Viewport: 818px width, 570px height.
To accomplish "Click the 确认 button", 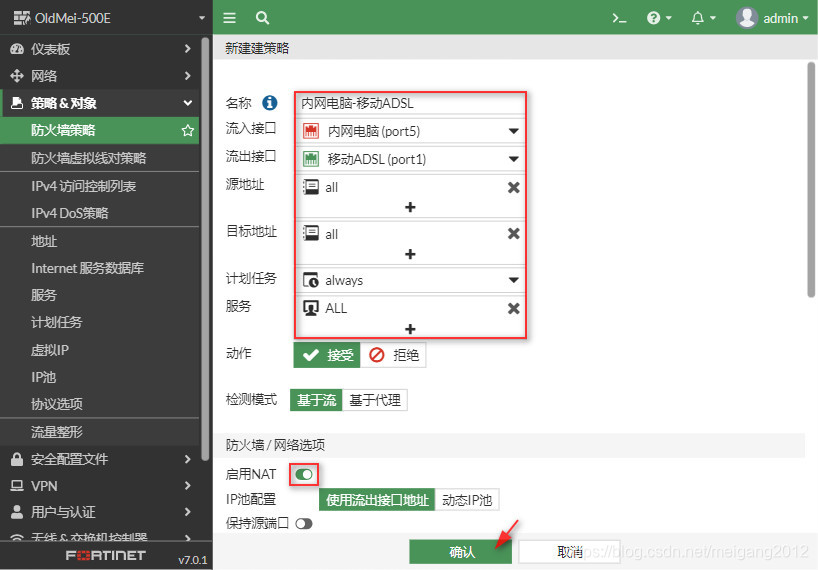I will click(x=461, y=552).
